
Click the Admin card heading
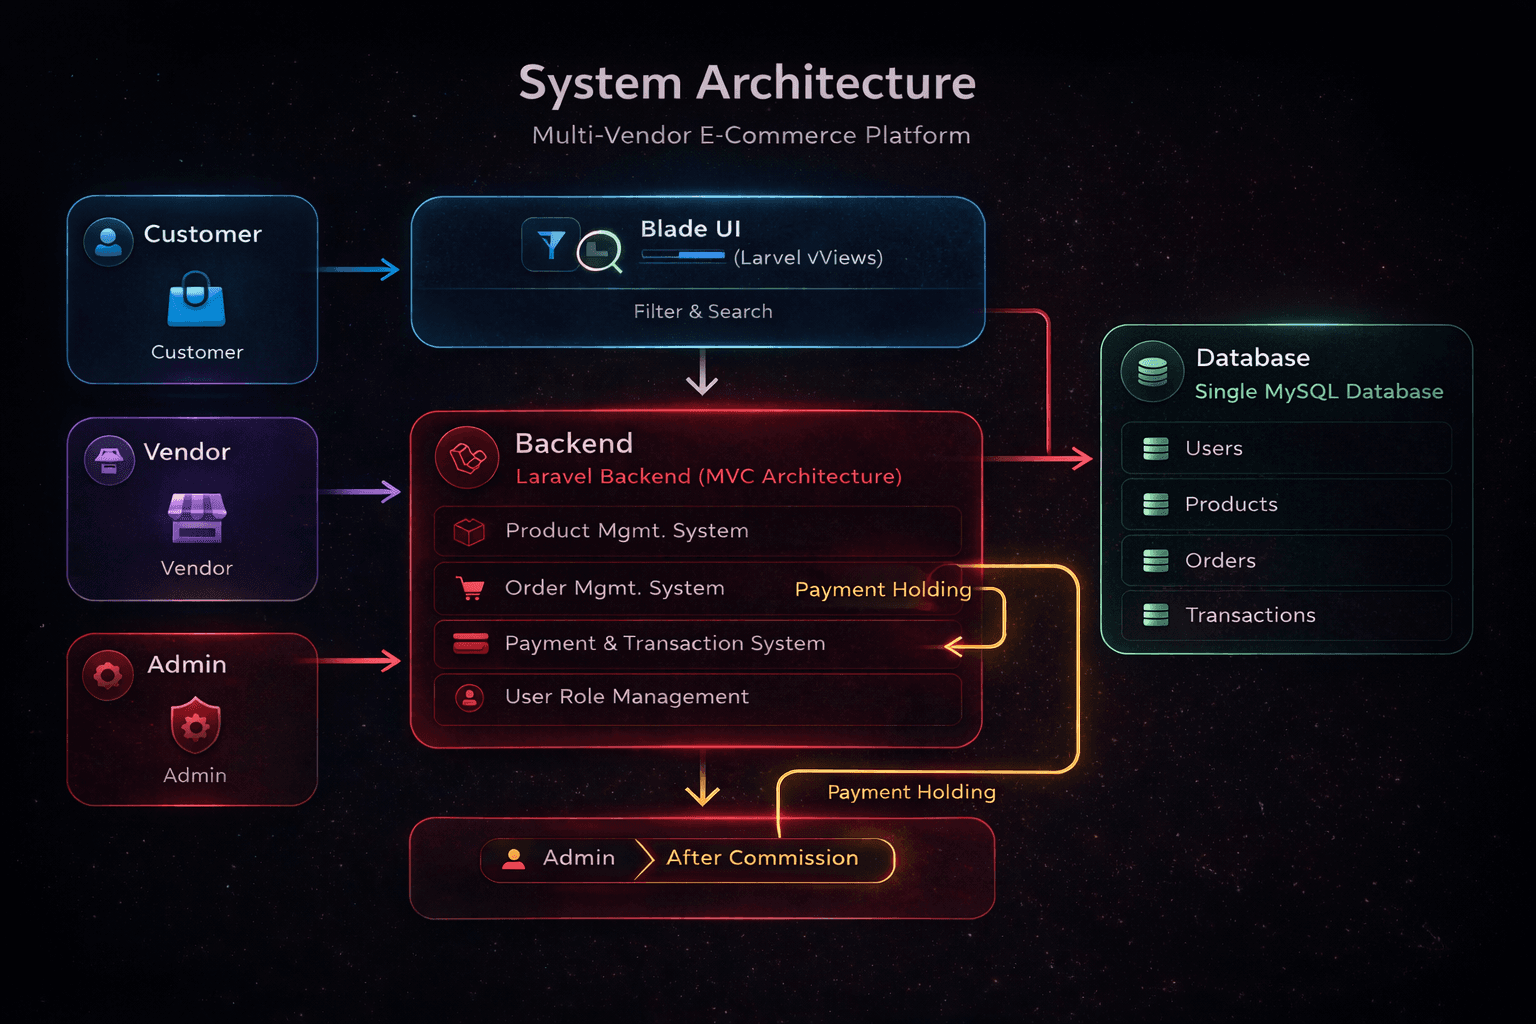(187, 665)
